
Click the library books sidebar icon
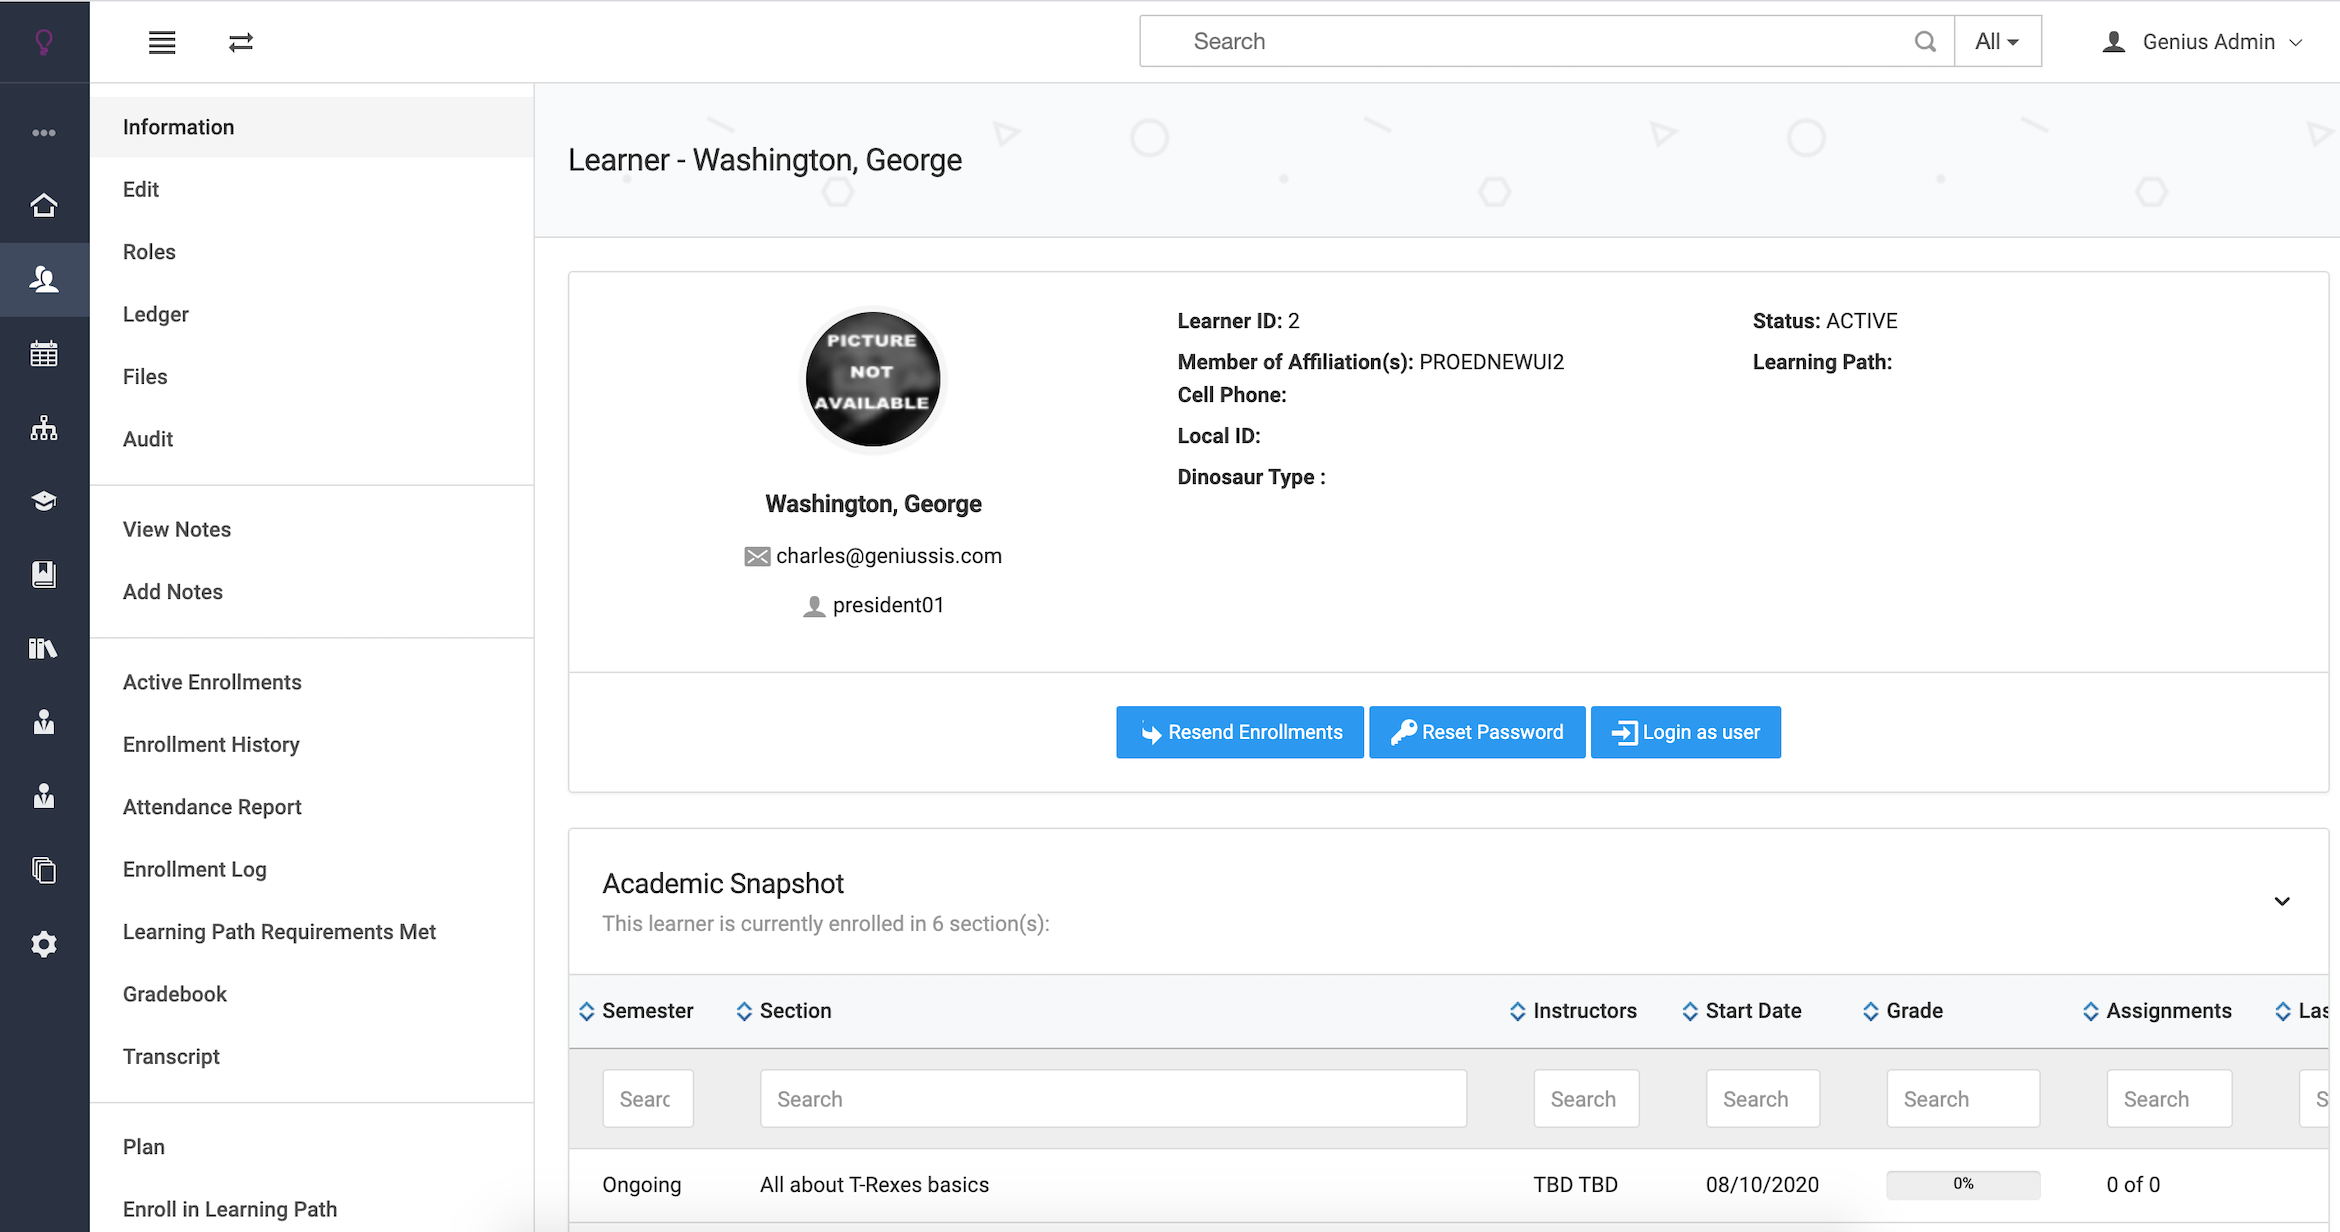[44, 648]
